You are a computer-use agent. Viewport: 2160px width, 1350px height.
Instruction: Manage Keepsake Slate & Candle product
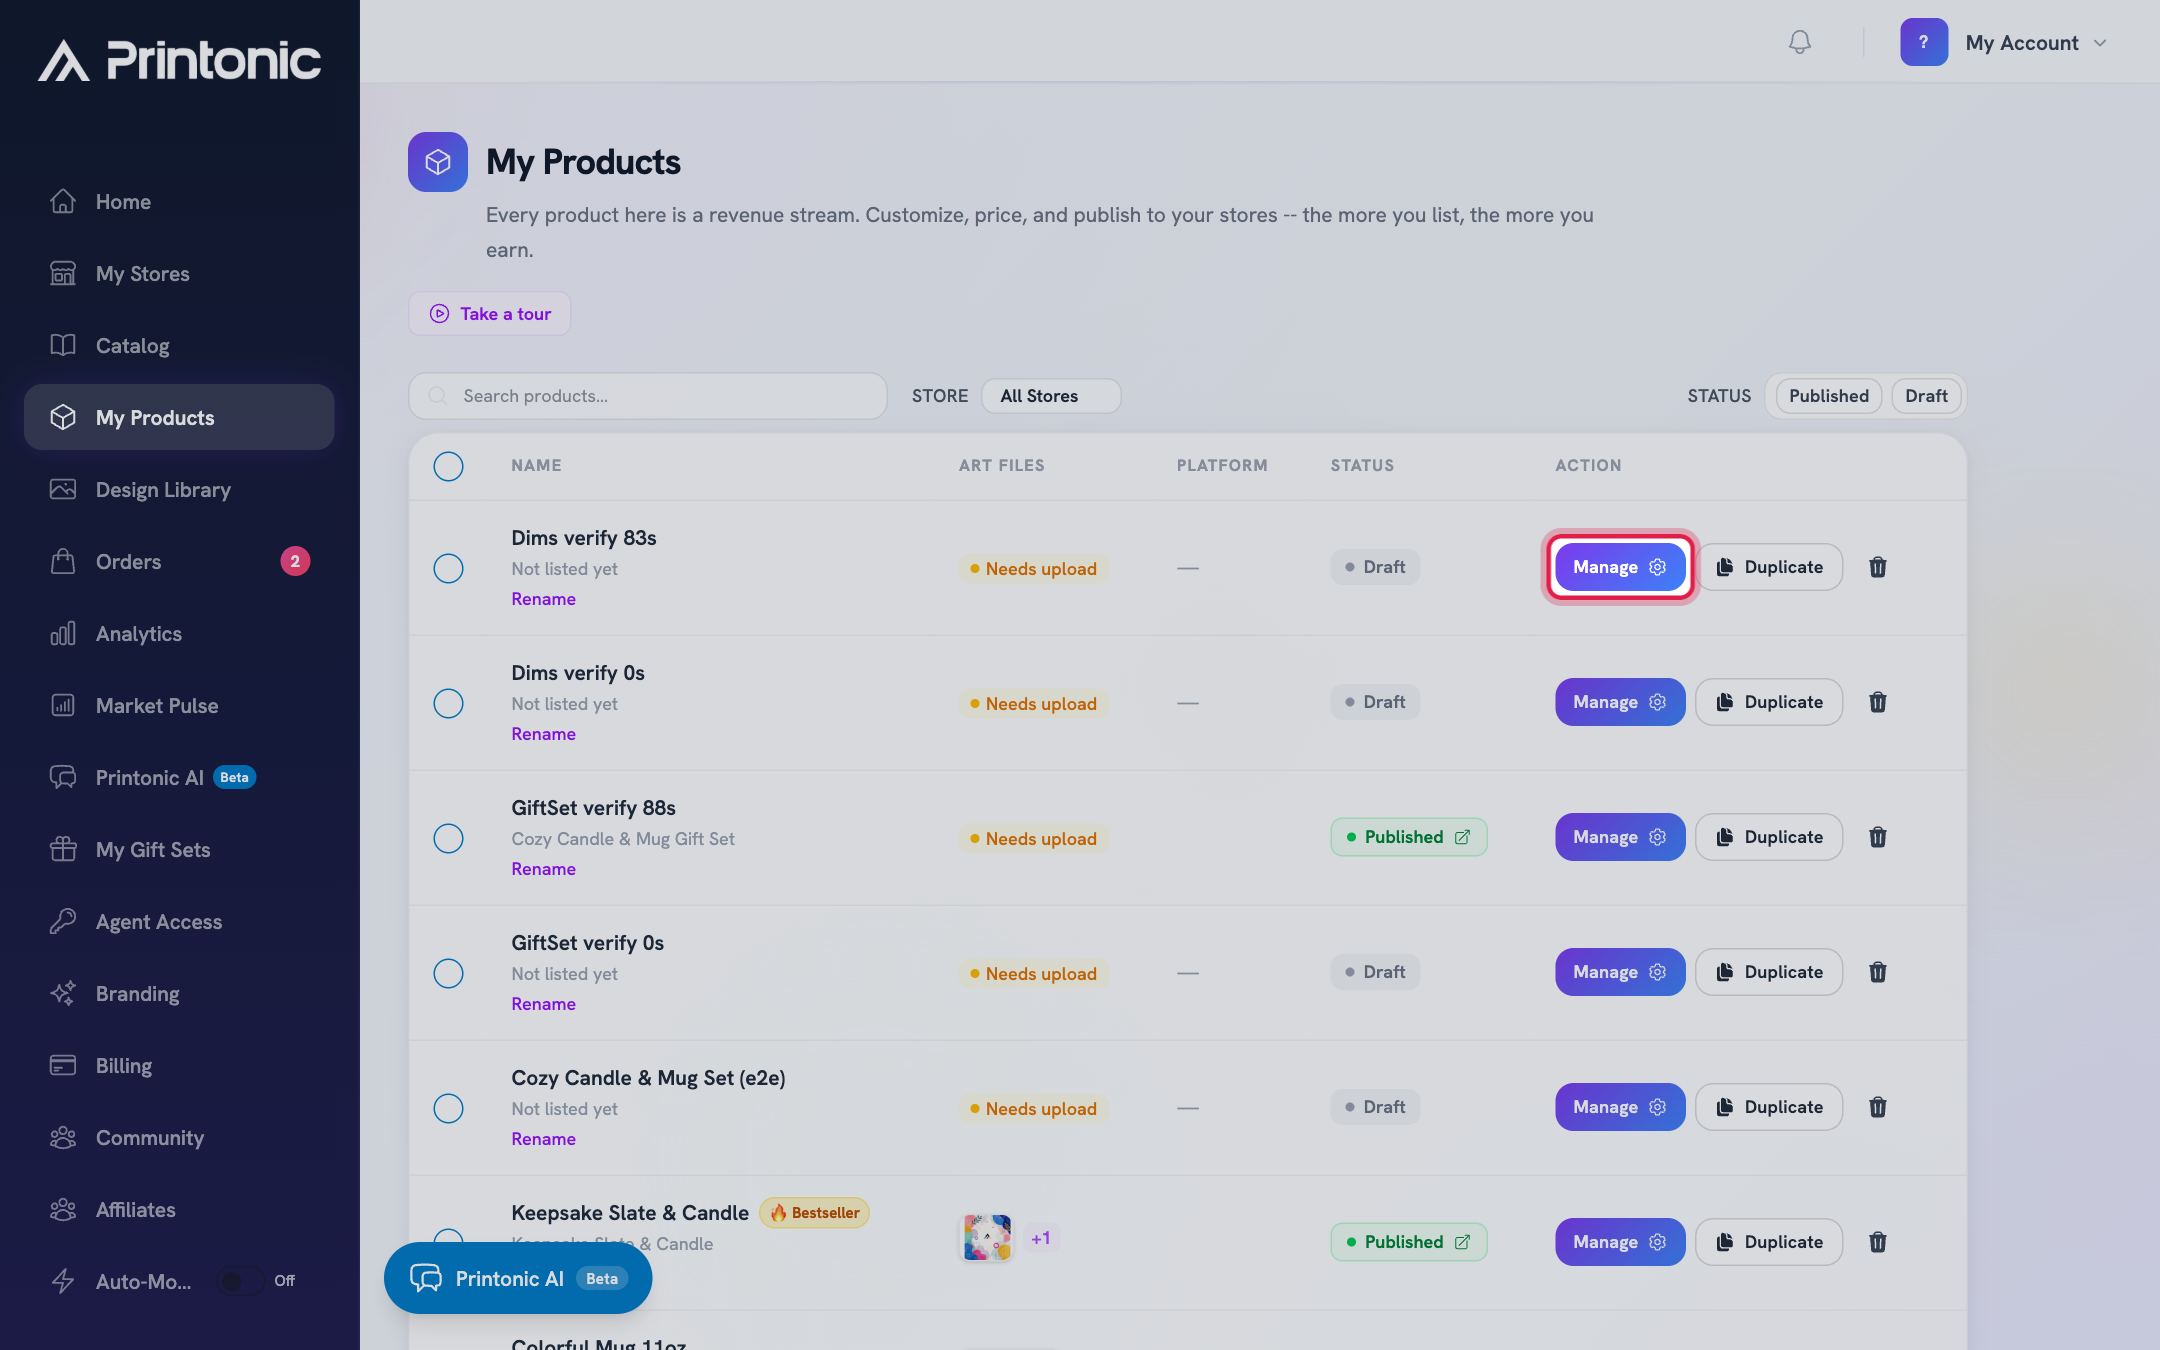coord(1620,1242)
